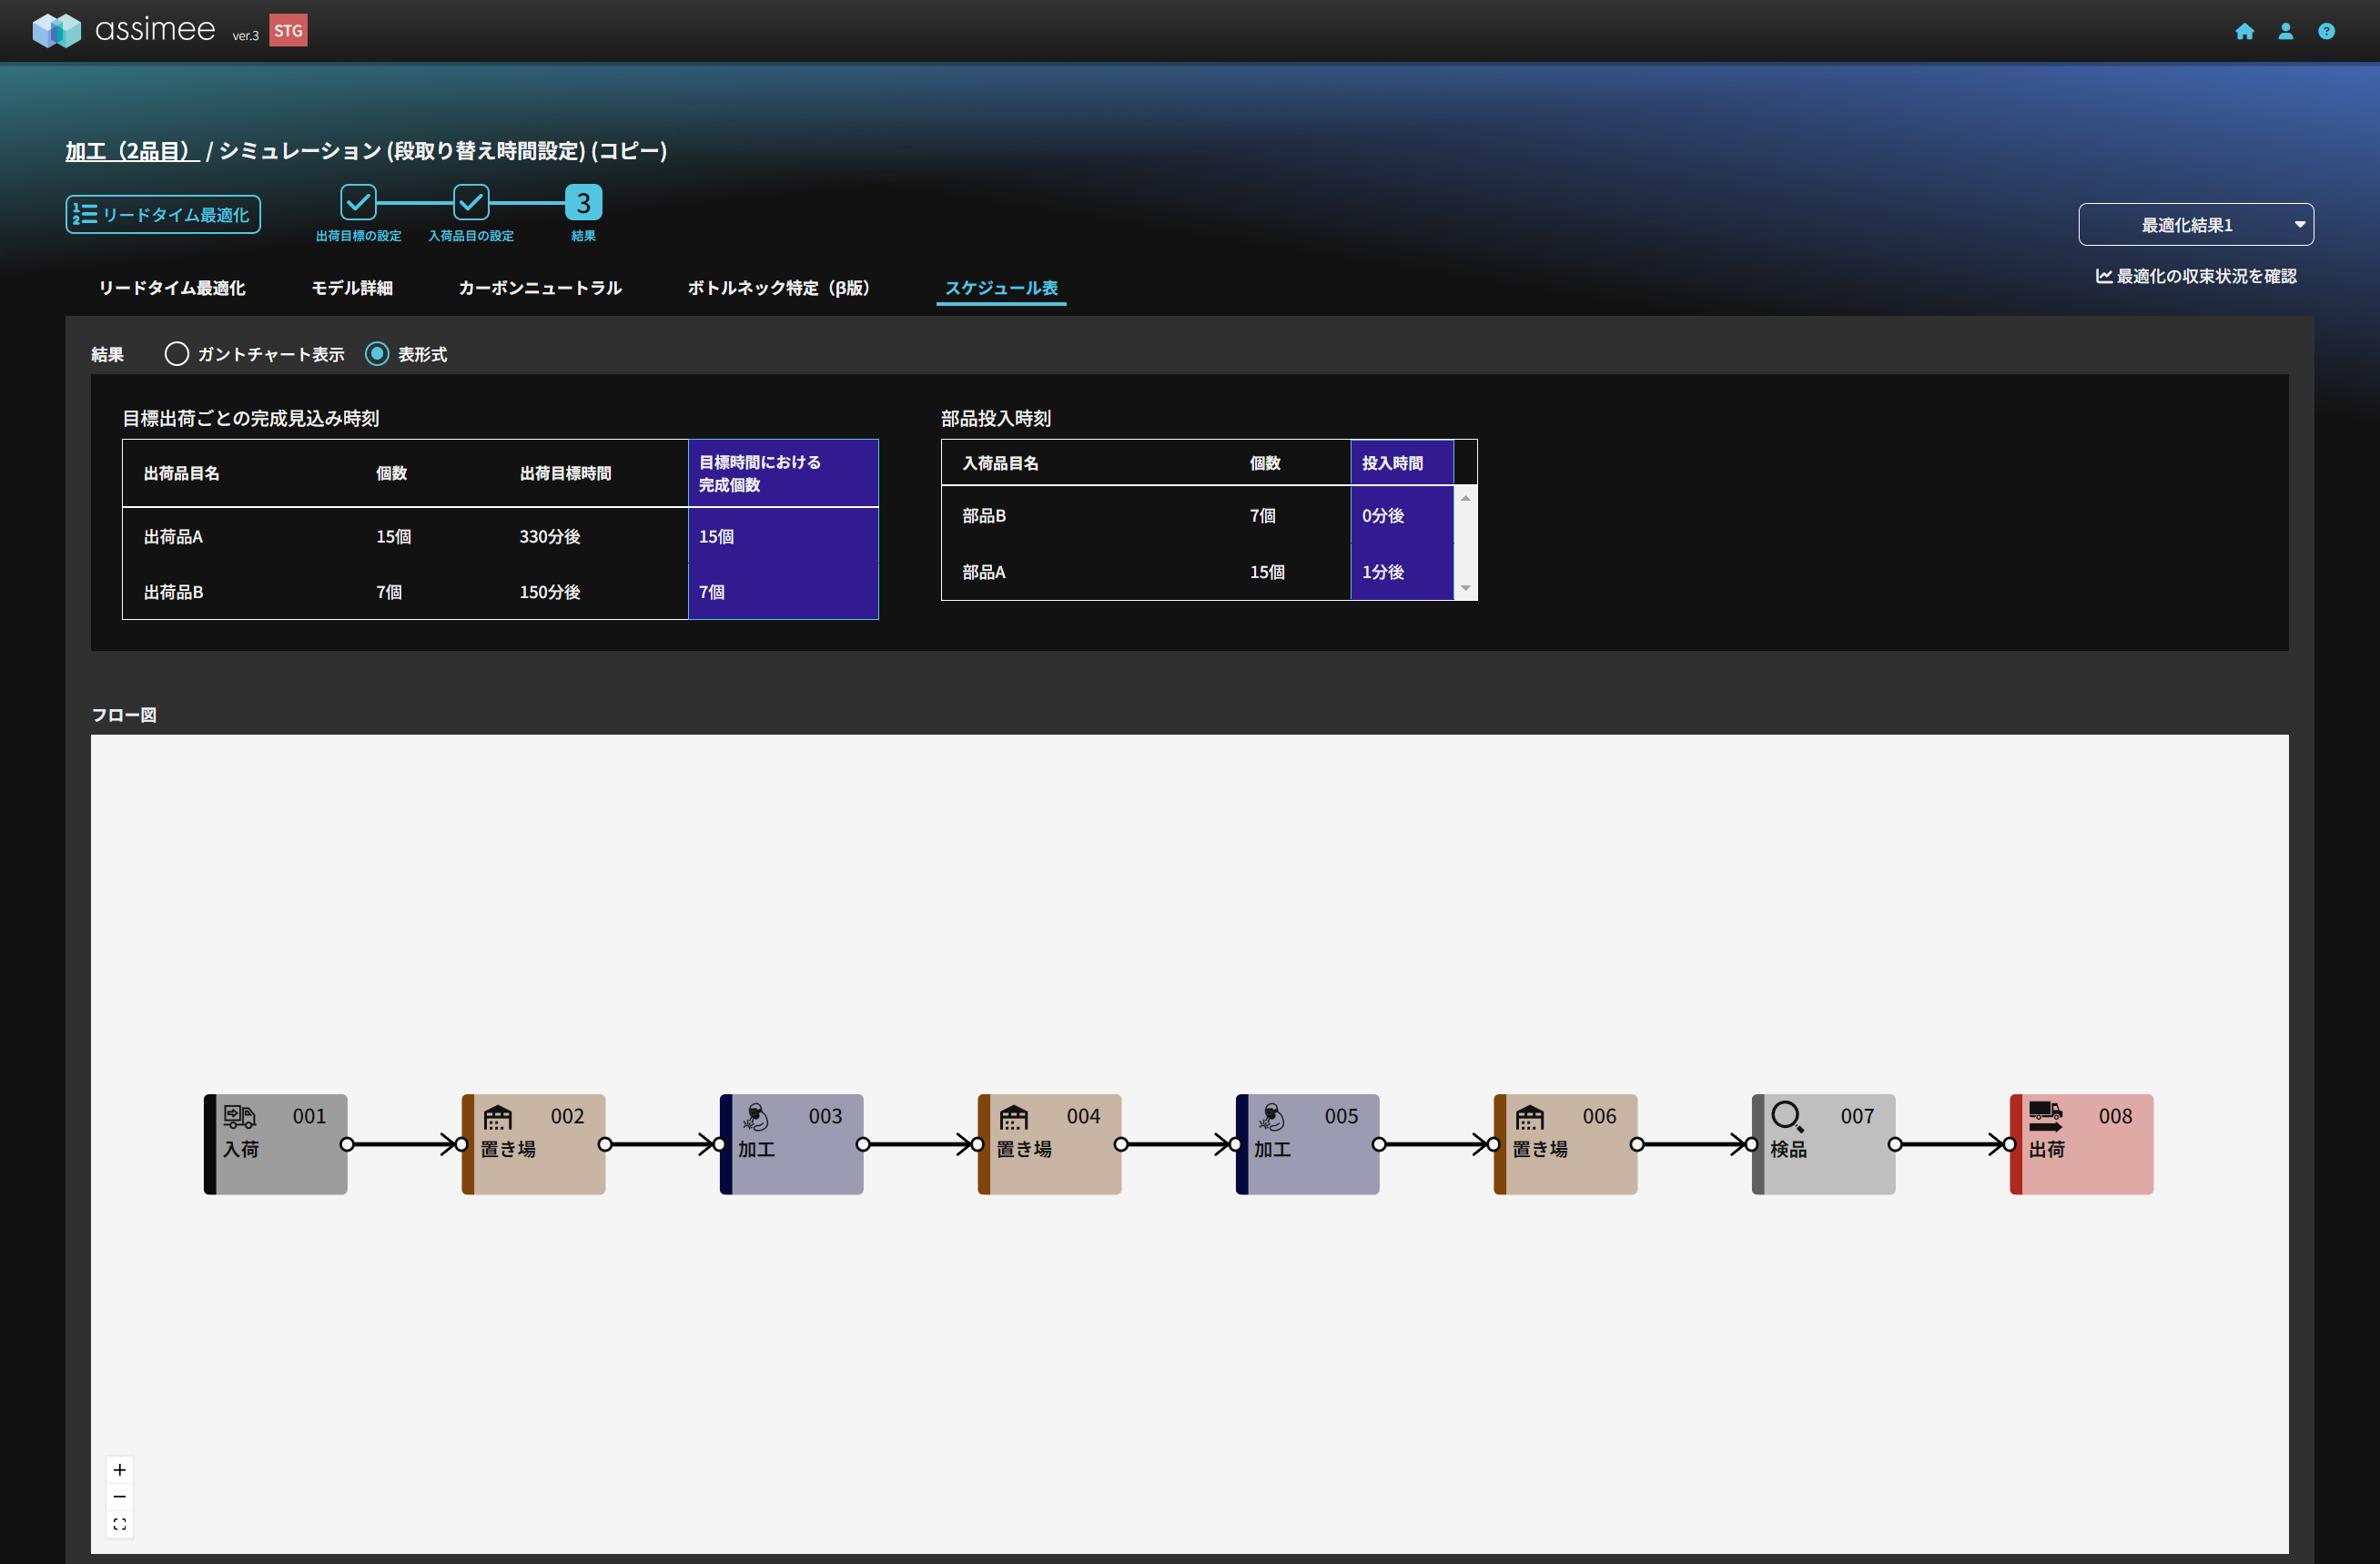Switch to モデル詳細 tab

352,288
